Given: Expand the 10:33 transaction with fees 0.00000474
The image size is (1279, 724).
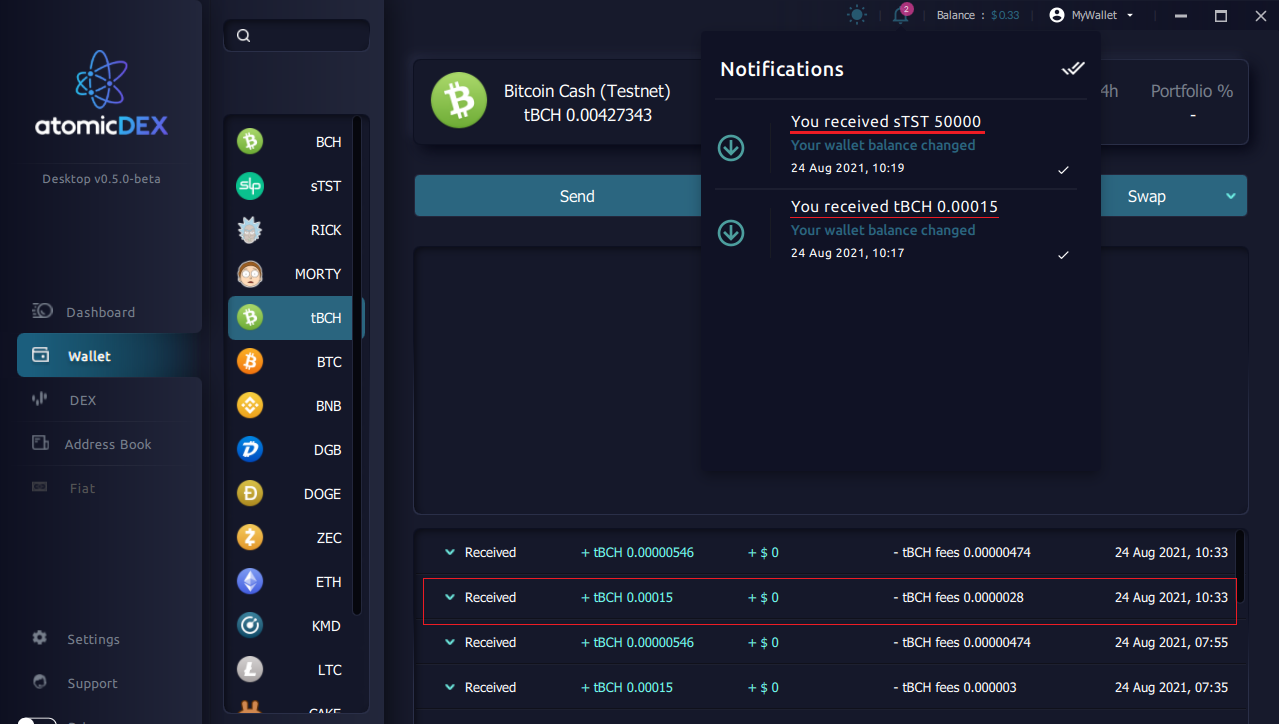Looking at the screenshot, I should pyautogui.click(x=450, y=552).
